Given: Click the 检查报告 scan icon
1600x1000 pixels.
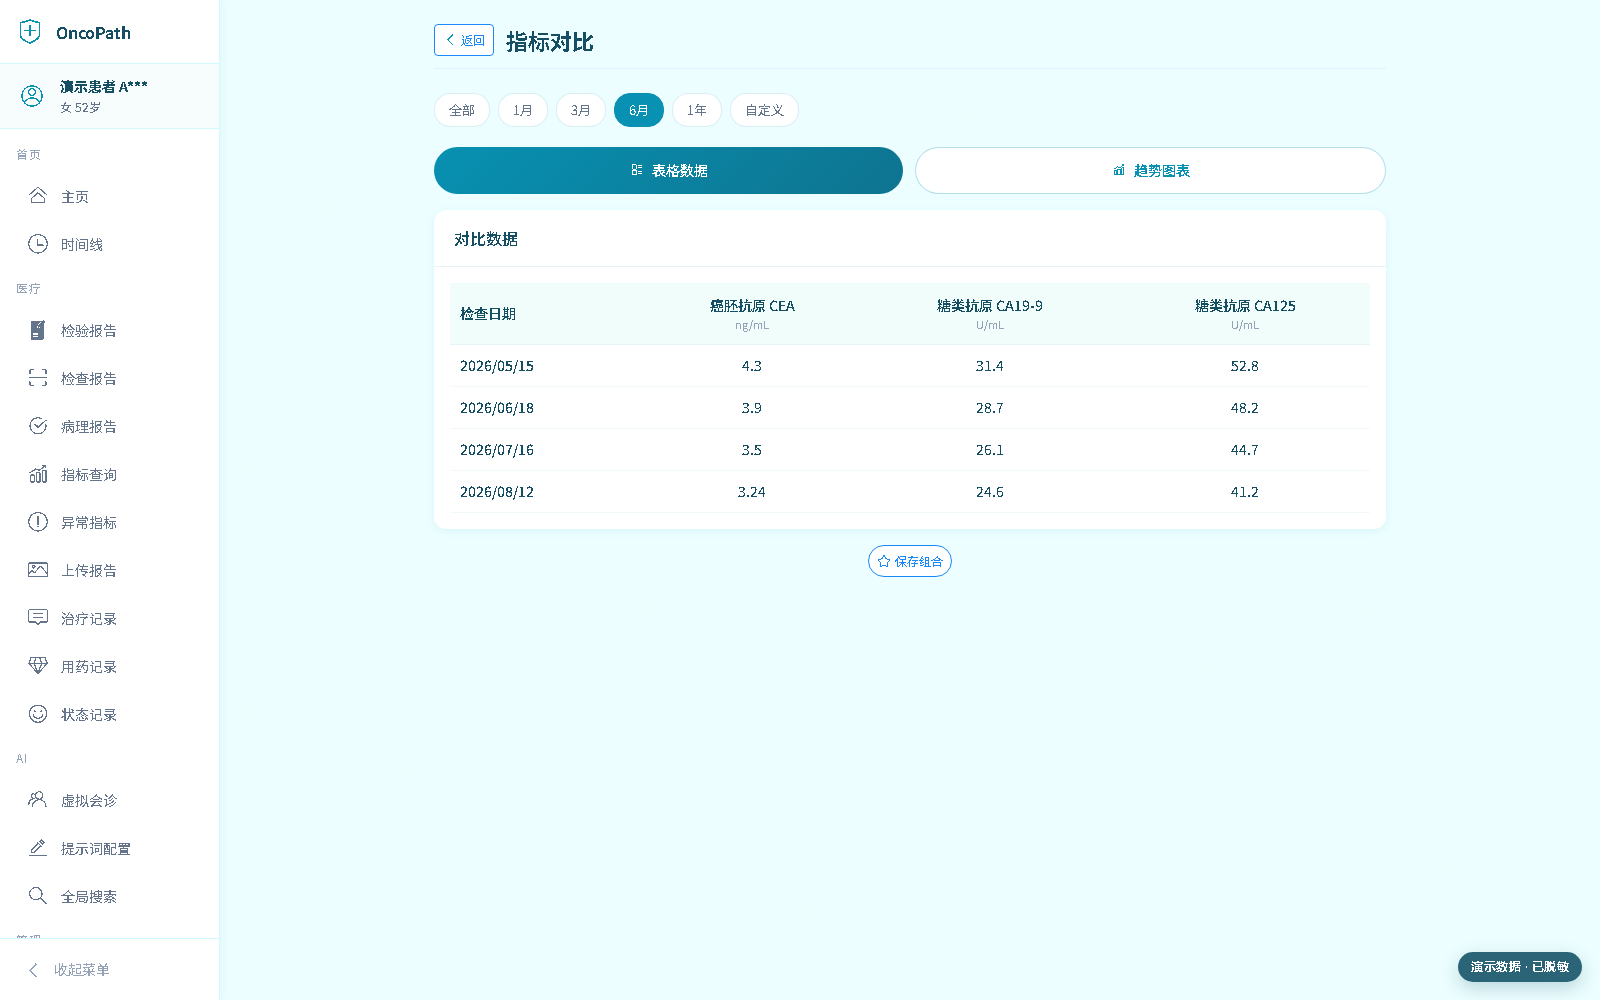Looking at the screenshot, I should (x=38, y=378).
